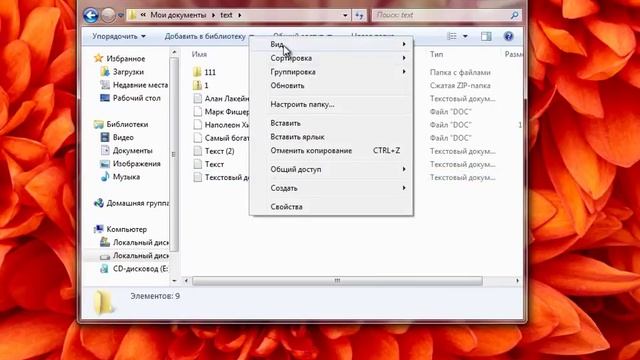640x360 pixels.
Task: Open Help with the question mark icon
Action: point(508,36)
